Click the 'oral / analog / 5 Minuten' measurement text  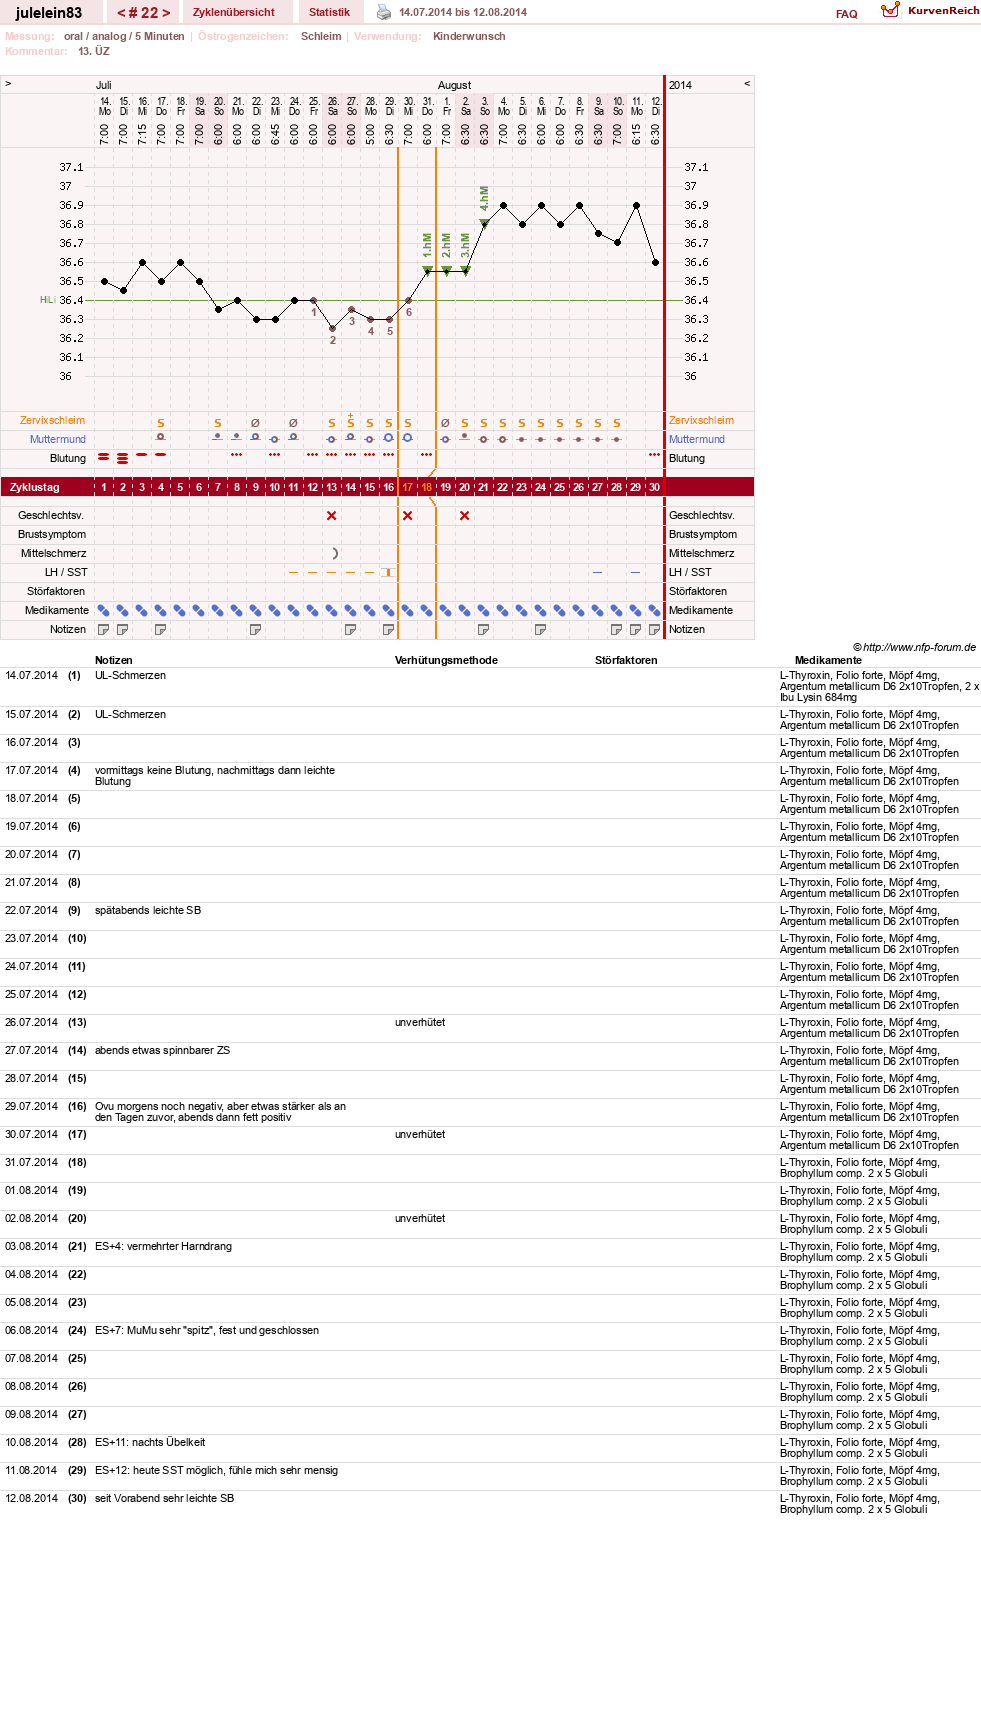point(124,36)
